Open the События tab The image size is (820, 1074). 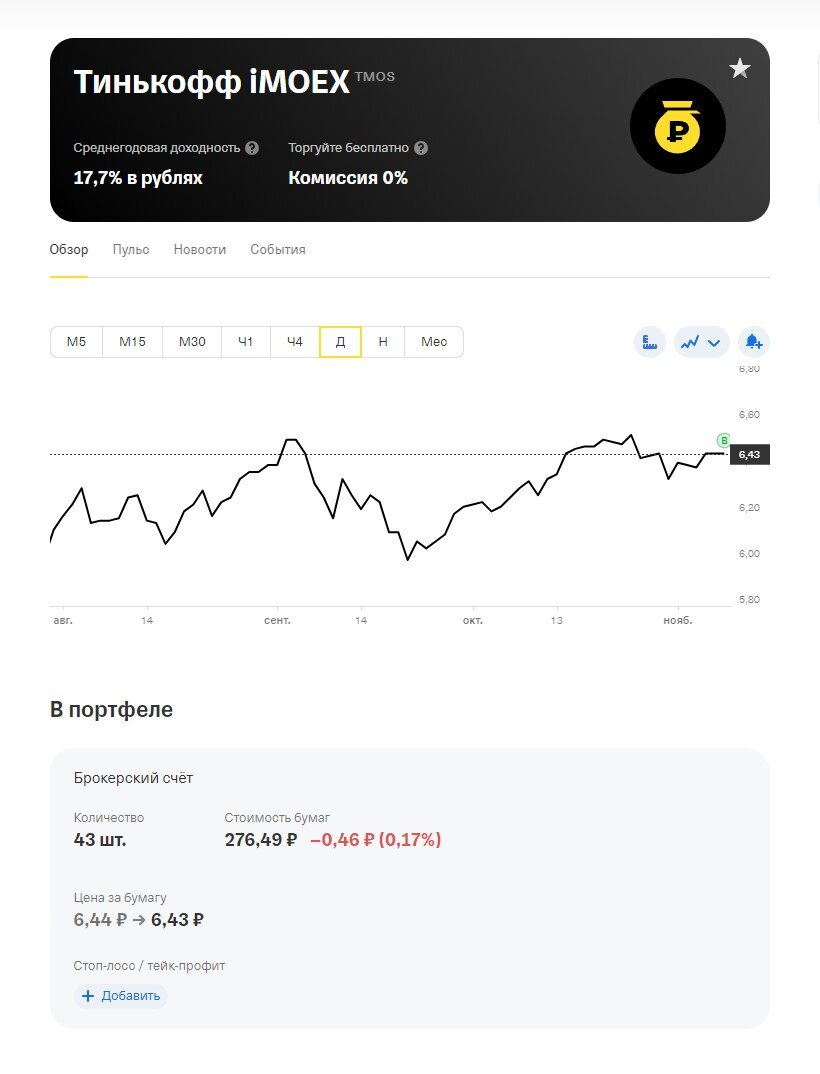278,250
